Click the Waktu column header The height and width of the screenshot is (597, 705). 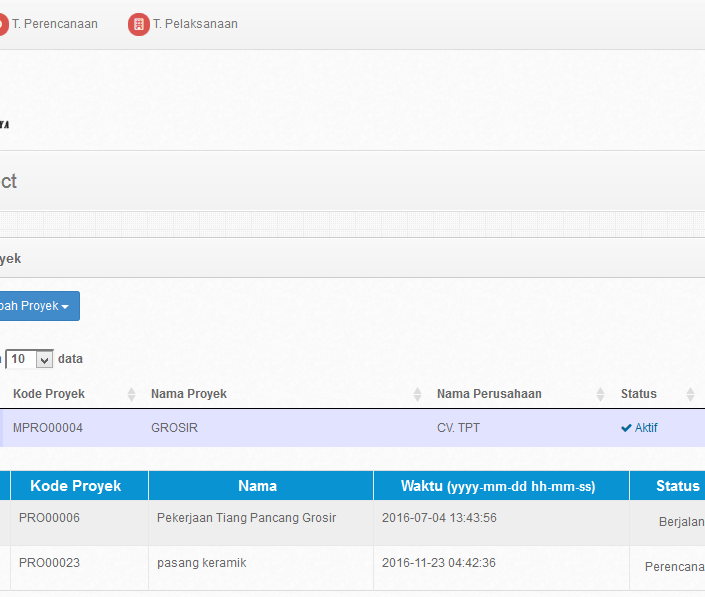(x=498, y=486)
